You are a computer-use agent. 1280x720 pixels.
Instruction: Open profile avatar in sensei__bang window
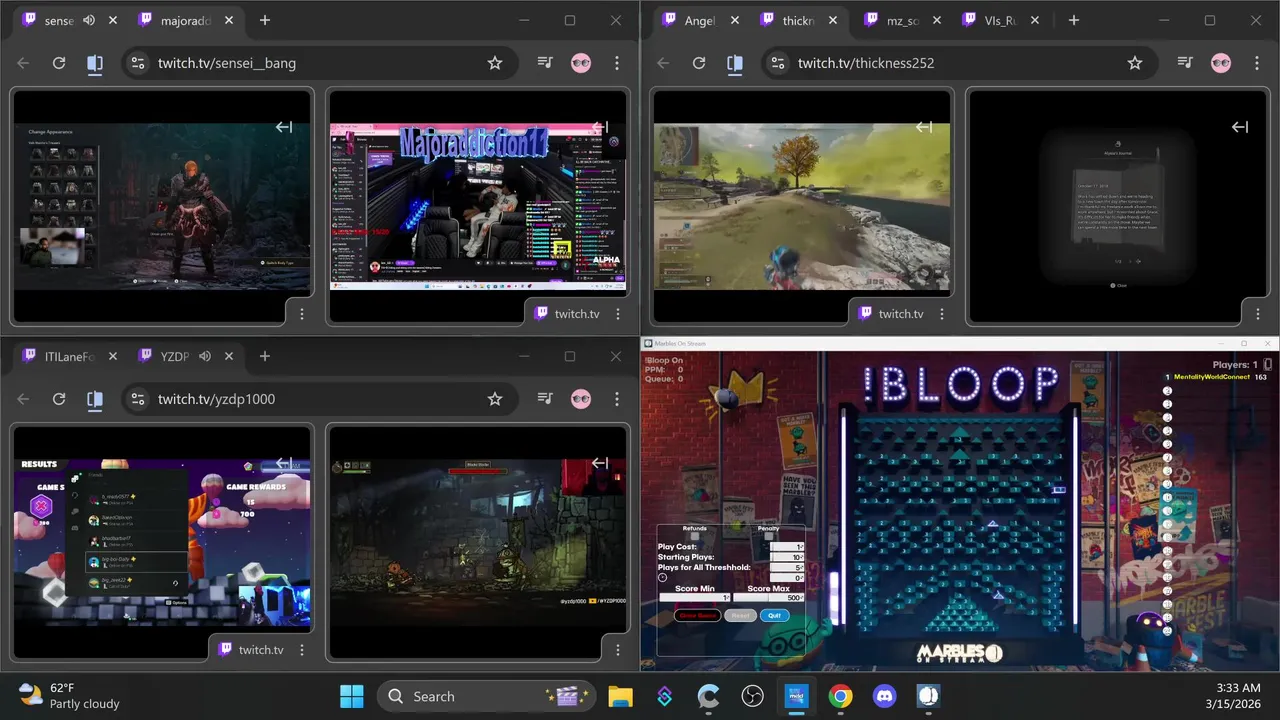pyautogui.click(x=581, y=63)
